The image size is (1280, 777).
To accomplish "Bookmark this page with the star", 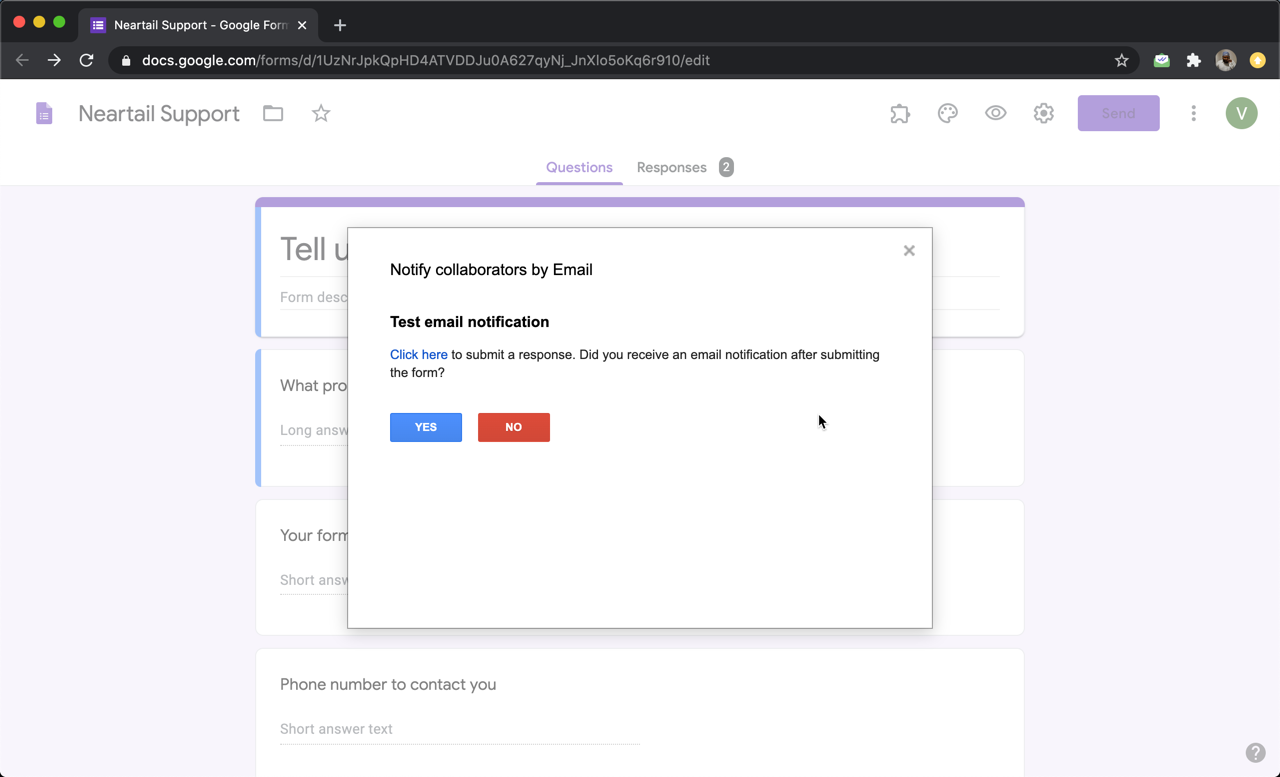I will tap(1122, 60).
